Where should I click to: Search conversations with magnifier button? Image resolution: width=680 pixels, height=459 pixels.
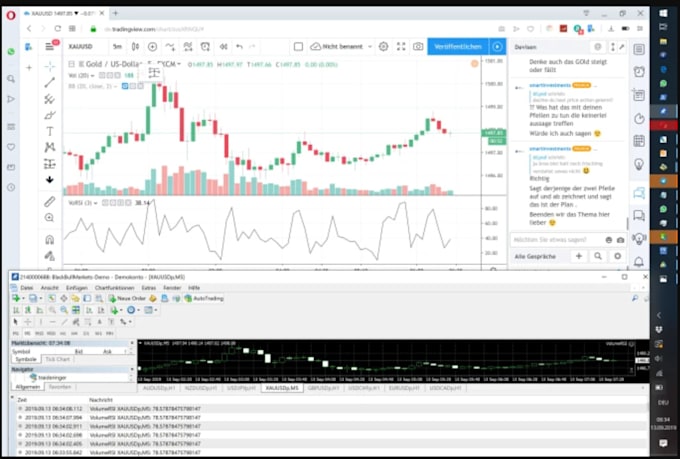tap(598, 256)
